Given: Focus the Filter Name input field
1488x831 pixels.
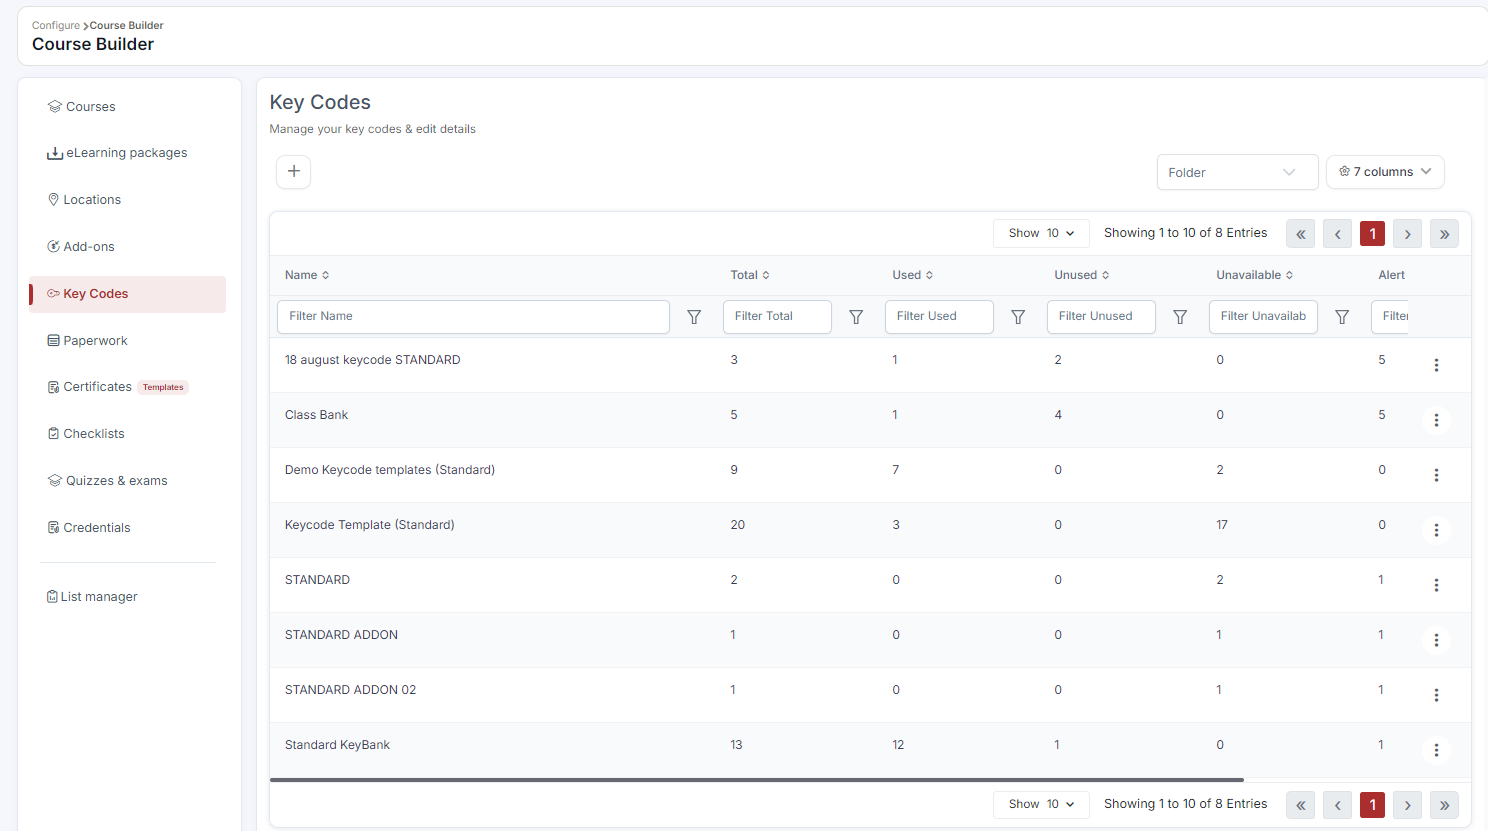Looking at the screenshot, I should pyautogui.click(x=473, y=317).
